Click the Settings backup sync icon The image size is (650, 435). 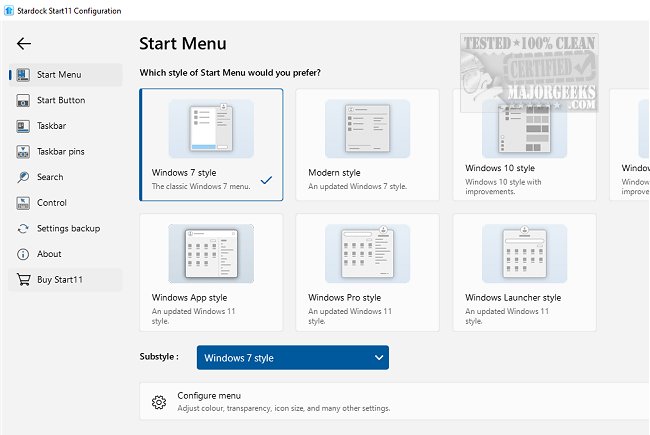[x=22, y=229]
